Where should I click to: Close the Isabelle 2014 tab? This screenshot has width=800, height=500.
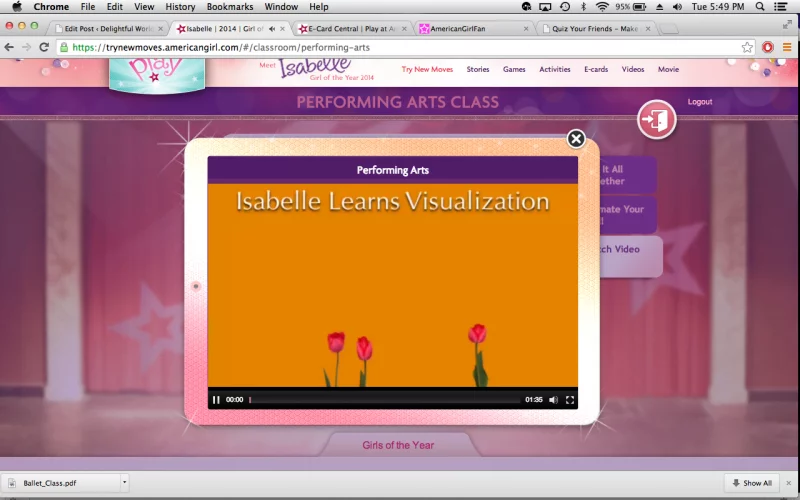point(282,29)
